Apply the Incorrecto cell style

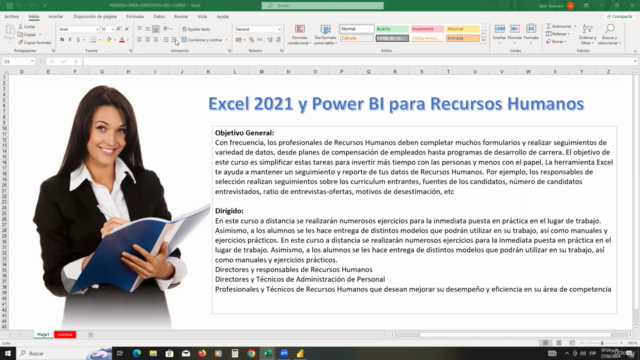pyautogui.click(x=427, y=29)
